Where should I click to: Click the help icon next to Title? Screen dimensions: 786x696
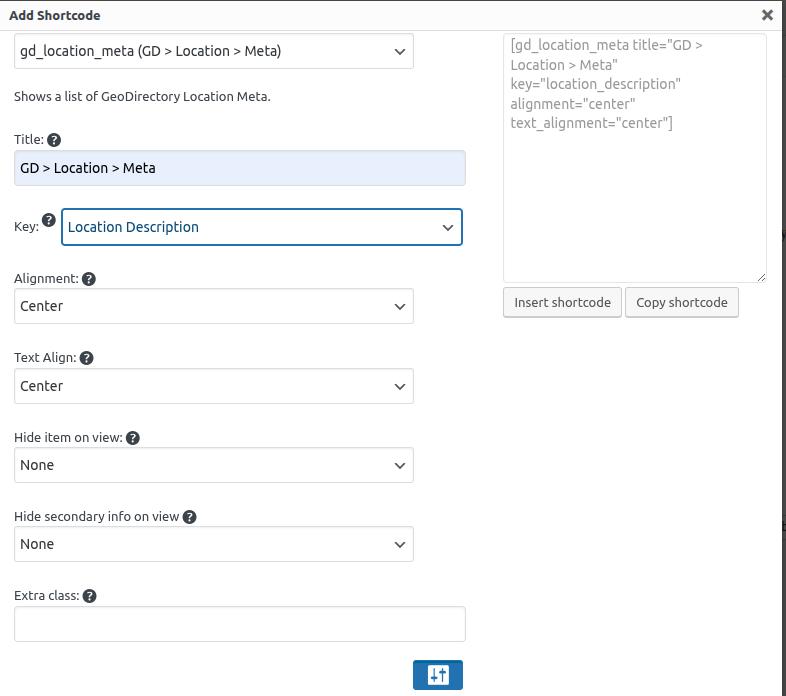pos(54,140)
